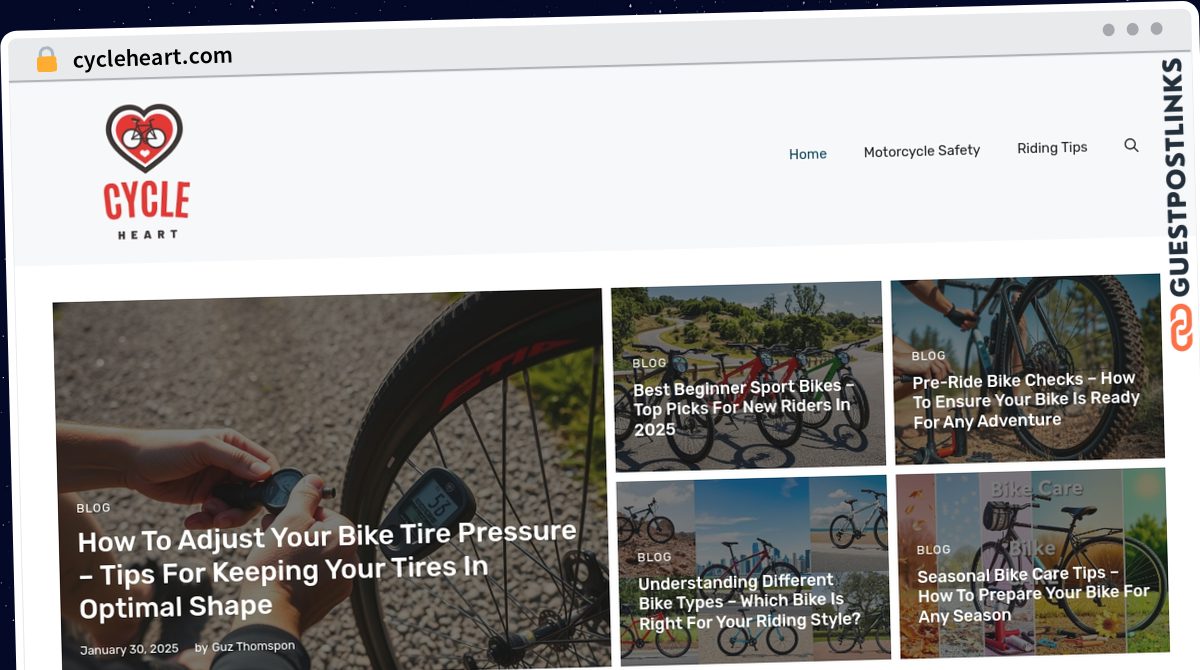Open the Best Beginner Sport Bikes post
This screenshot has height=670, width=1200.
[x=744, y=408]
